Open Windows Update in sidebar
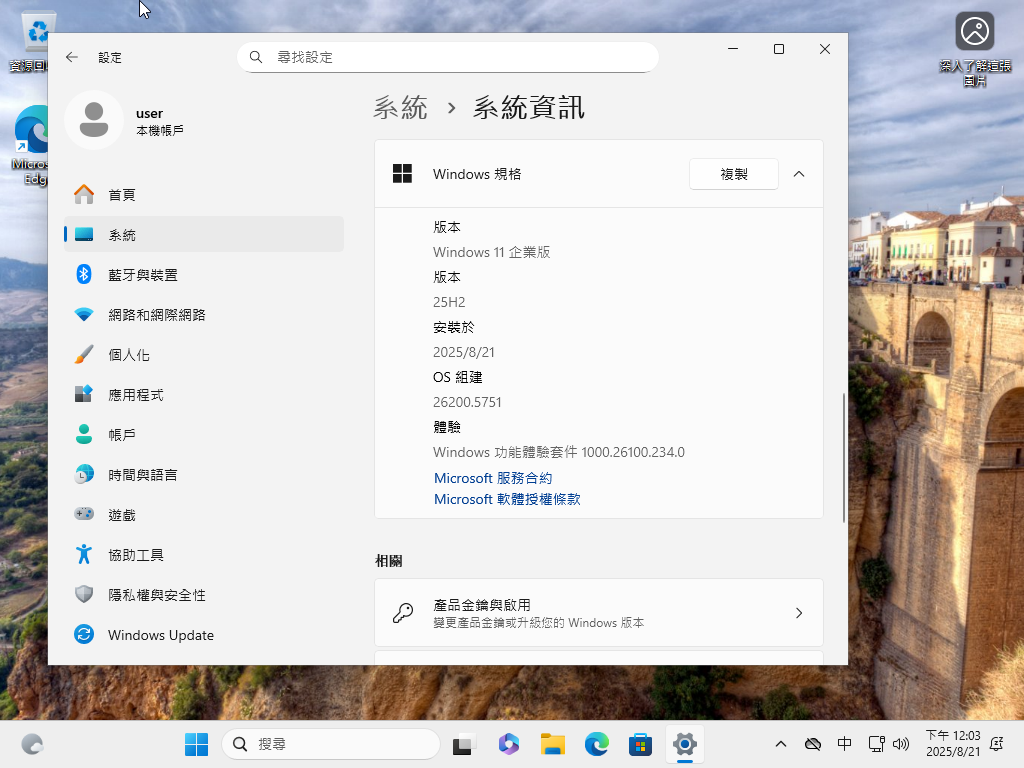Screen dimensions: 1024x768 [160, 635]
